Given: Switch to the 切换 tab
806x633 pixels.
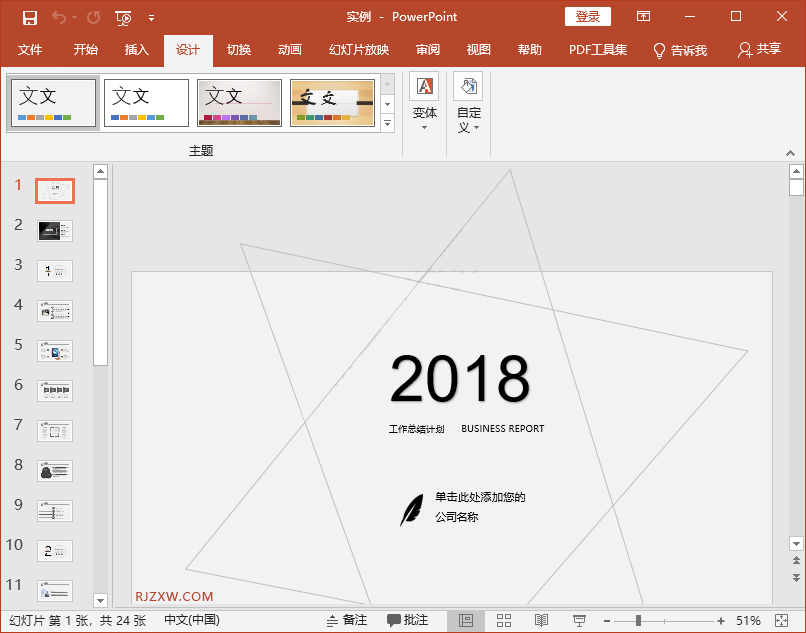Looking at the screenshot, I should tap(239, 50).
